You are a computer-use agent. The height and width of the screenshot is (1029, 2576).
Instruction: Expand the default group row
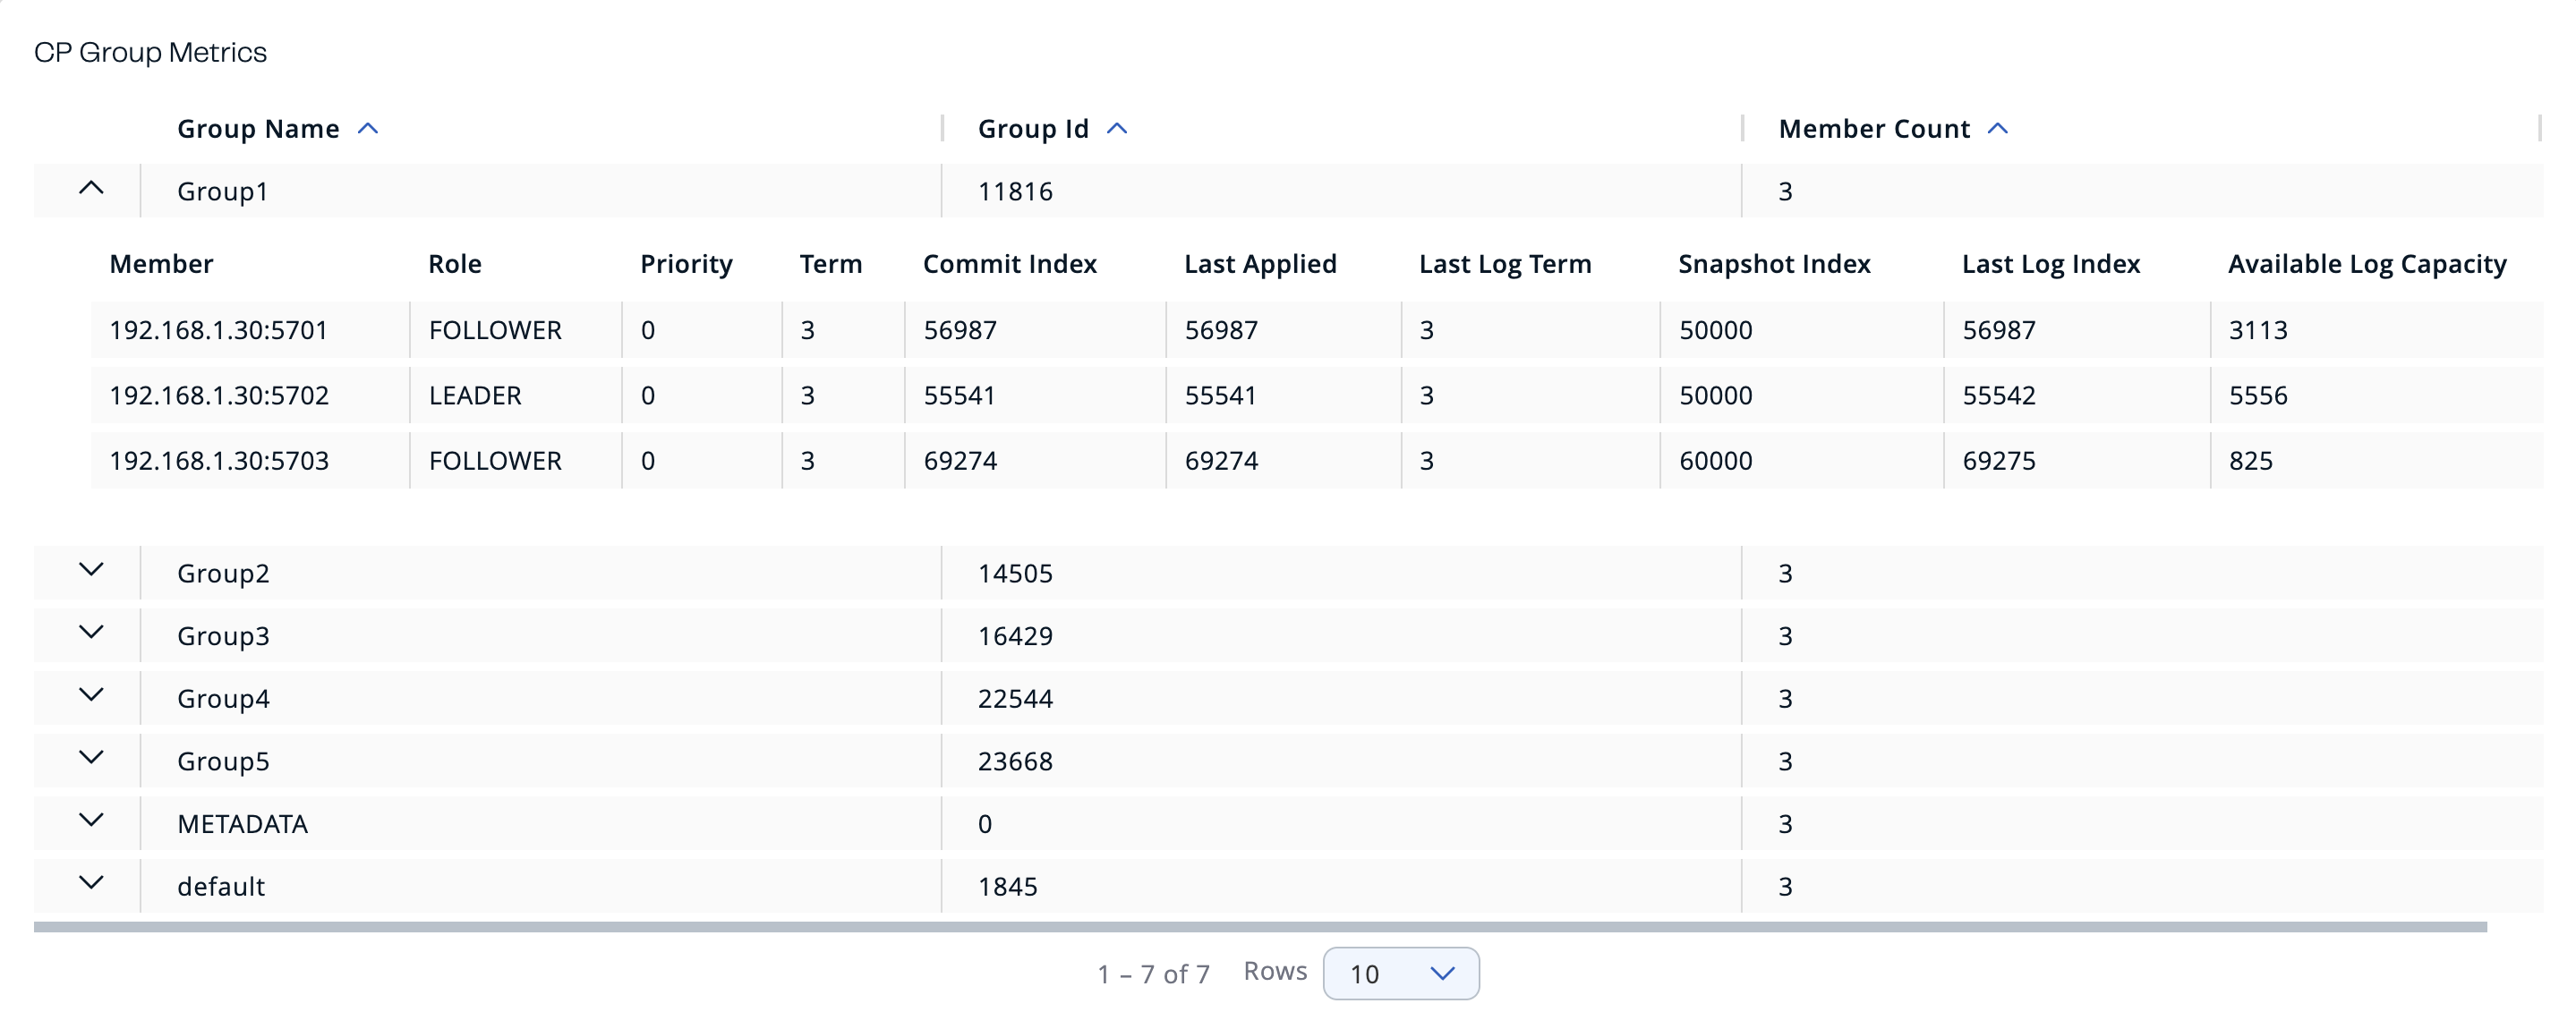[x=93, y=884]
